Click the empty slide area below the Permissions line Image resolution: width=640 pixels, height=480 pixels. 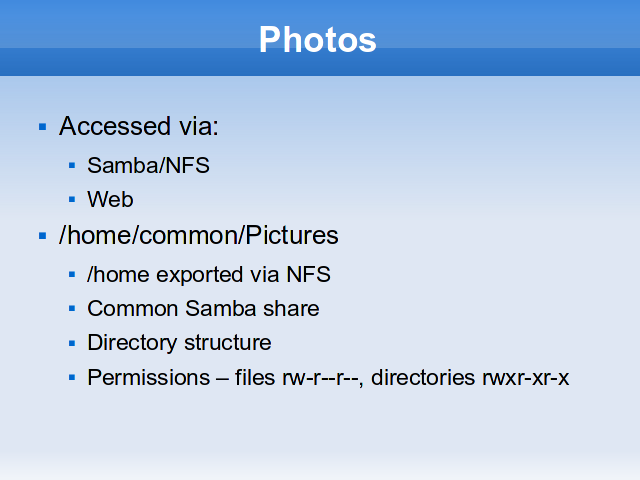click(320, 435)
